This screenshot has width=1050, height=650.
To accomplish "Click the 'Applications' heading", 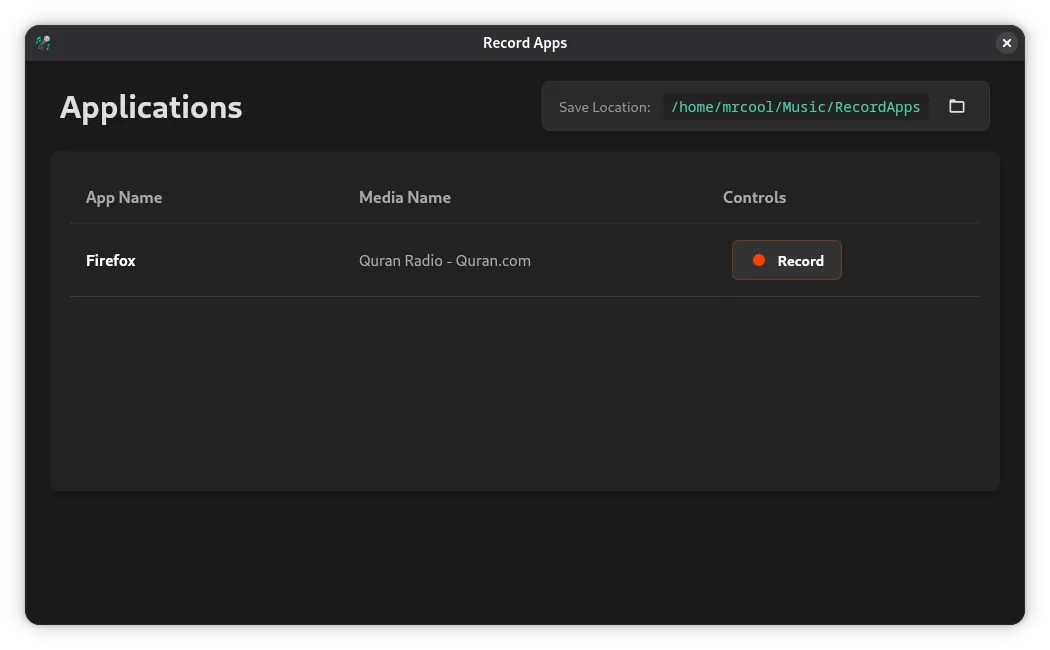I will (x=151, y=108).
